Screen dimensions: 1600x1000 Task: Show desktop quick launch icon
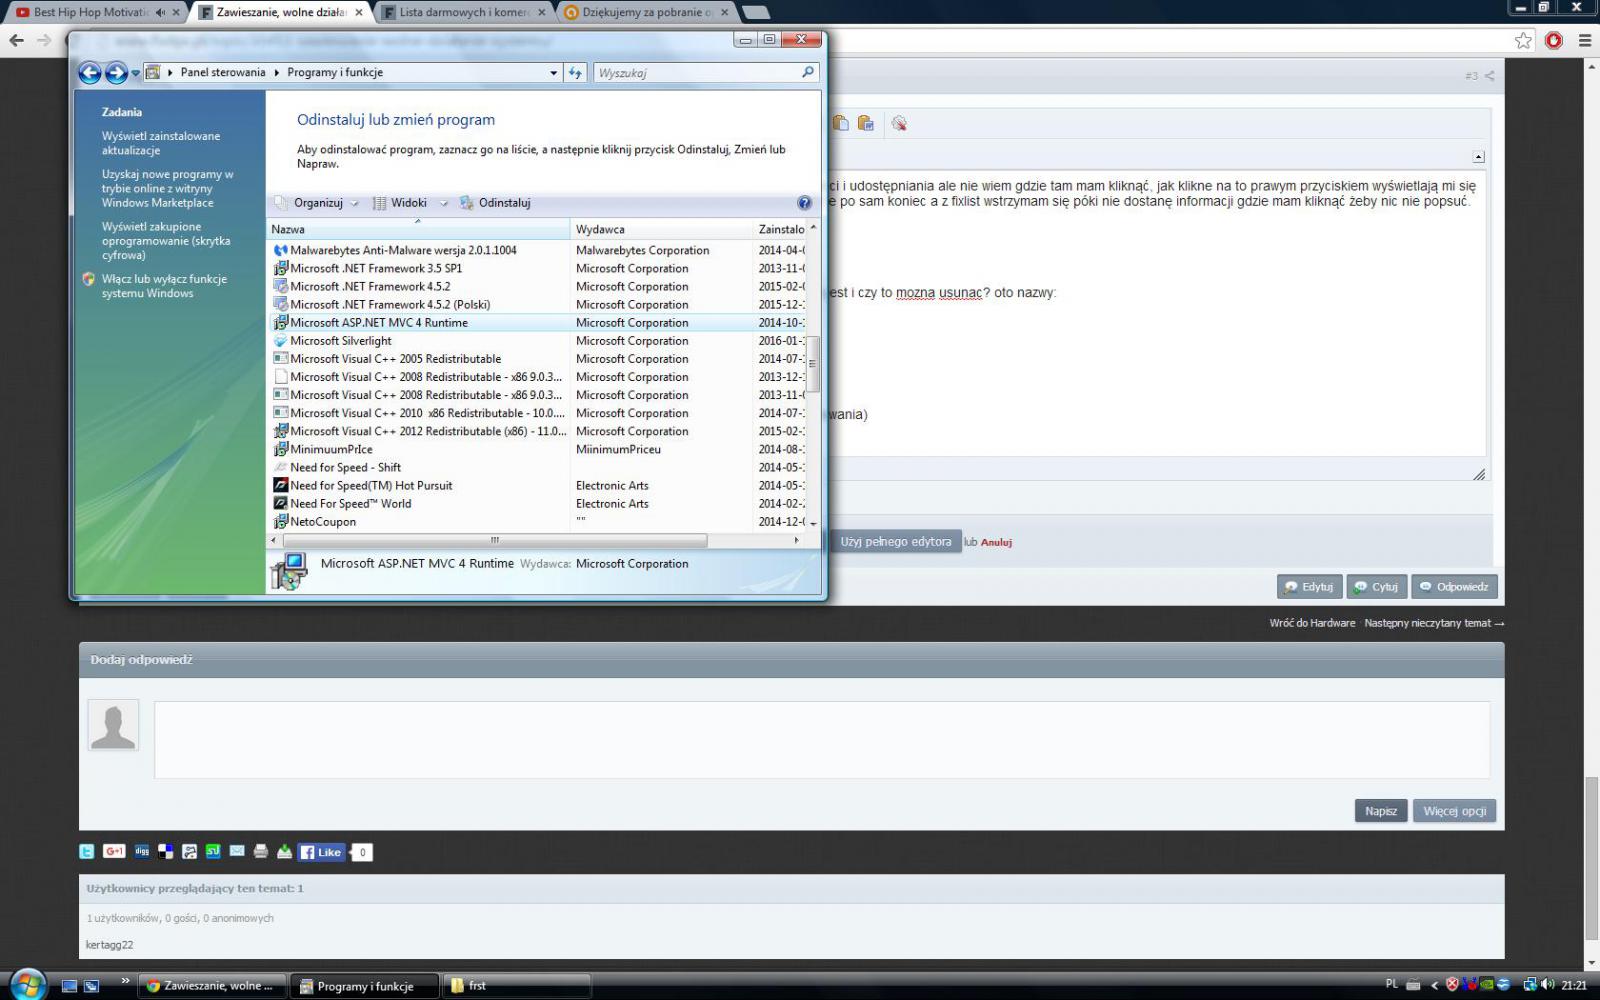click(69, 986)
